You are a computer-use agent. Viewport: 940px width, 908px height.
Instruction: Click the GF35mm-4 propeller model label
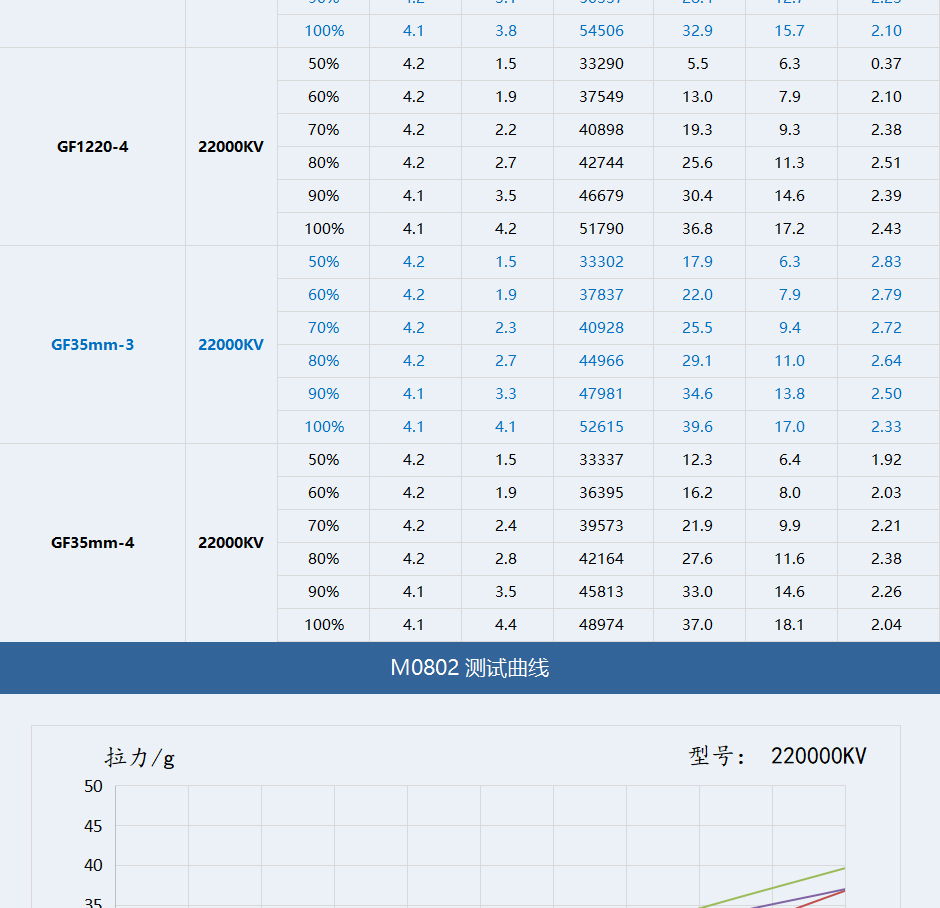92,542
